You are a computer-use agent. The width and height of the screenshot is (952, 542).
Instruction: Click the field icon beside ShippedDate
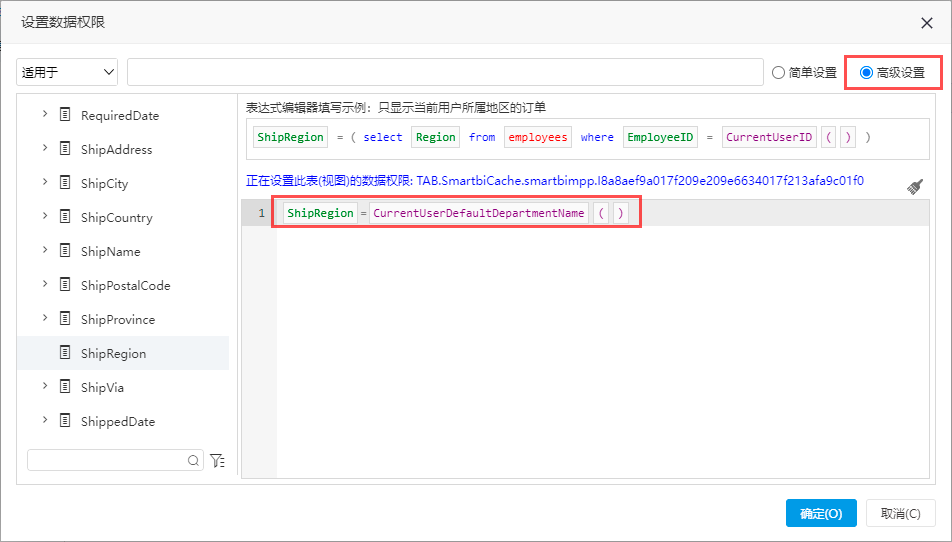pos(65,421)
